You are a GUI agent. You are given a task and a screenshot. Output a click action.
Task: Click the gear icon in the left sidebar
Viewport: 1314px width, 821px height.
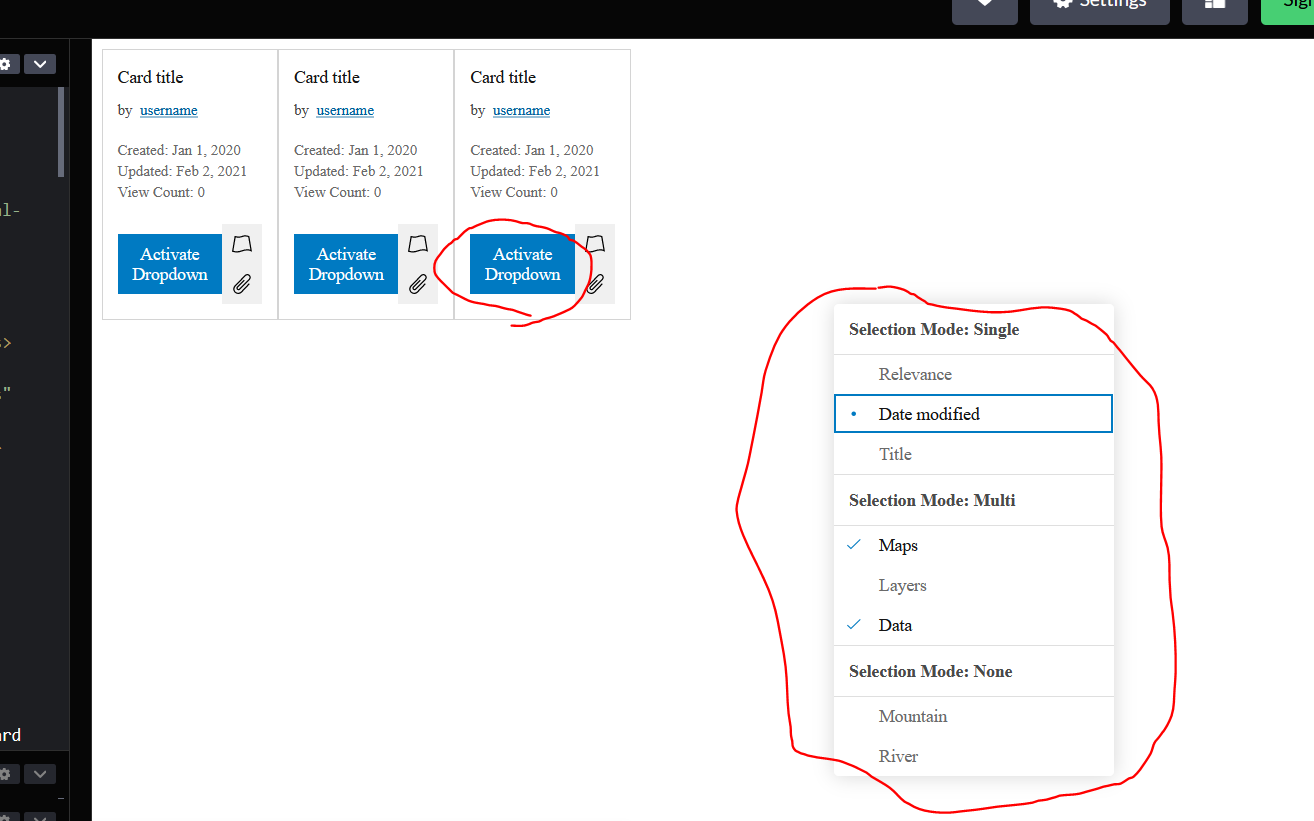coord(8,63)
